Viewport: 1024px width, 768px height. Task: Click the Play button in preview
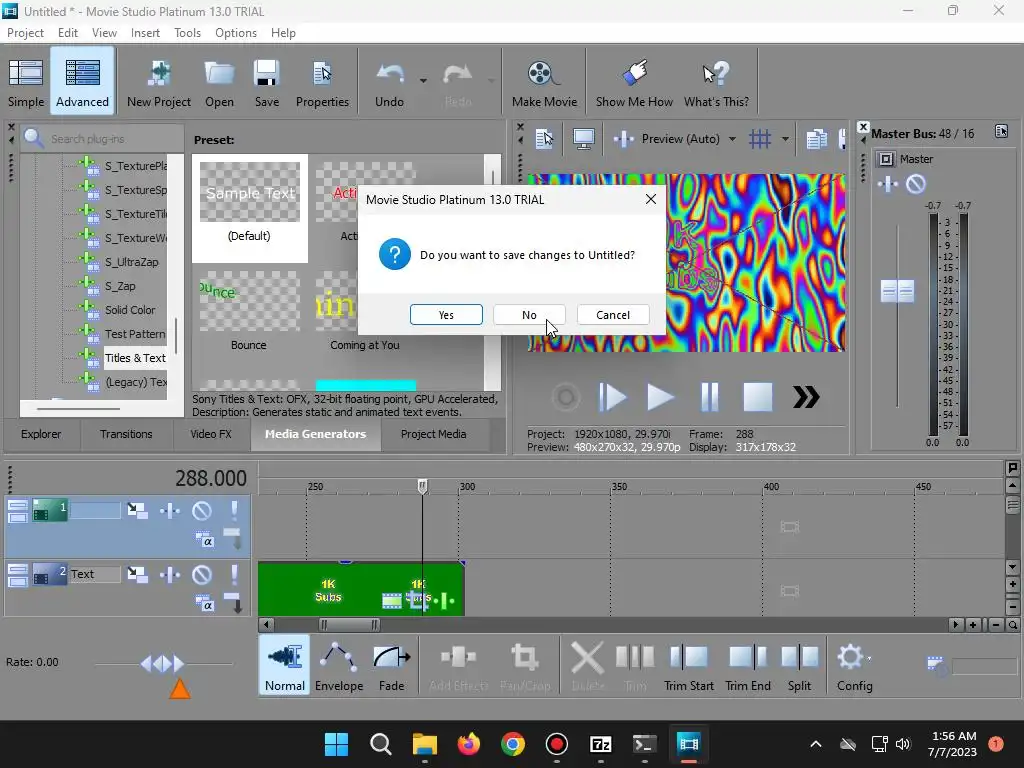coord(660,397)
